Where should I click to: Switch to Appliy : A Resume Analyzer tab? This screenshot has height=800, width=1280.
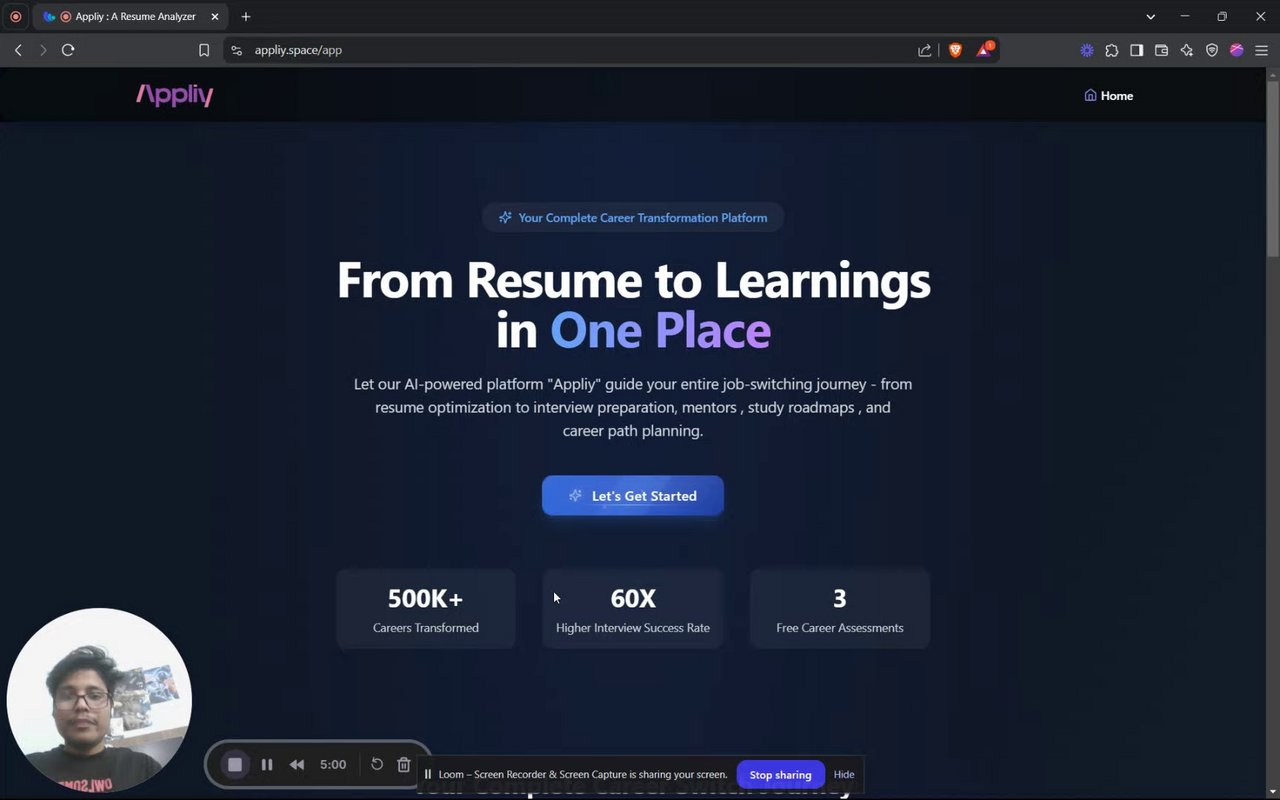(x=130, y=16)
